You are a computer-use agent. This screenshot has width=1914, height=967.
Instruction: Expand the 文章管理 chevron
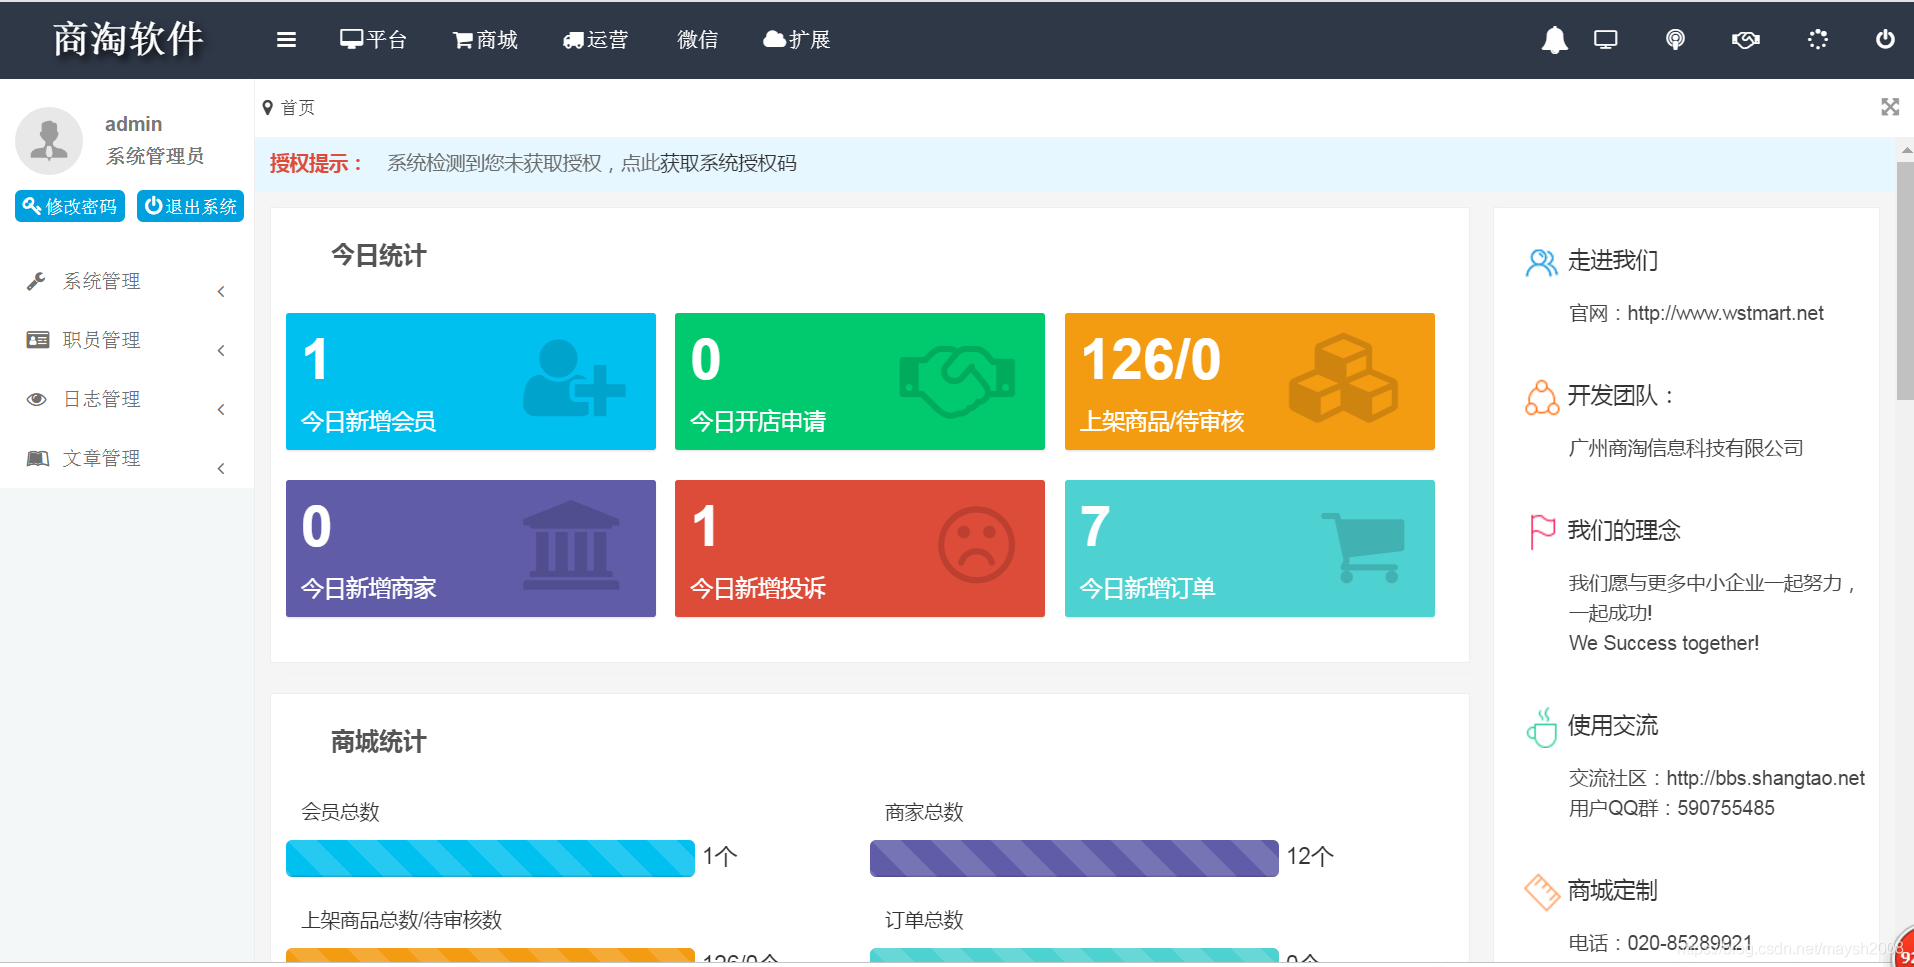[221, 469]
